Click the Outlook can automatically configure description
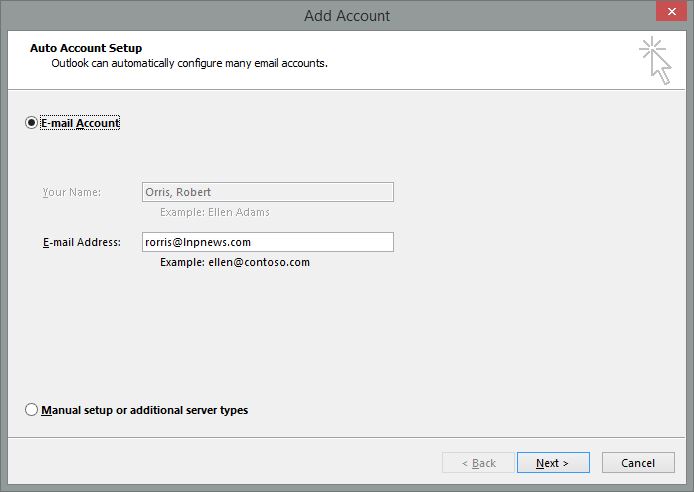Image resolution: width=694 pixels, height=492 pixels. (x=190, y=63)
